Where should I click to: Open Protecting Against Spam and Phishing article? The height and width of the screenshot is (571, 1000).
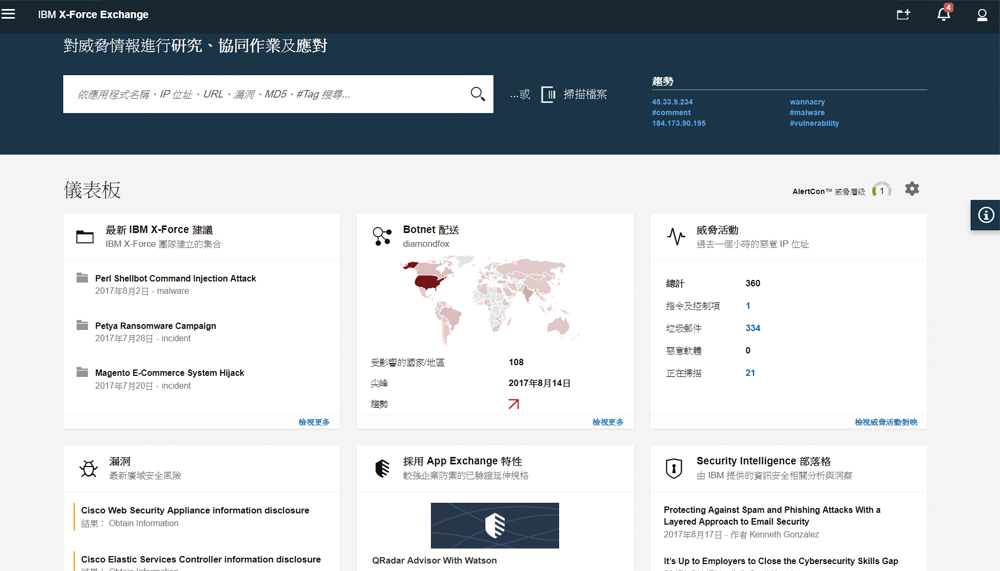click(x=772, y=515)
